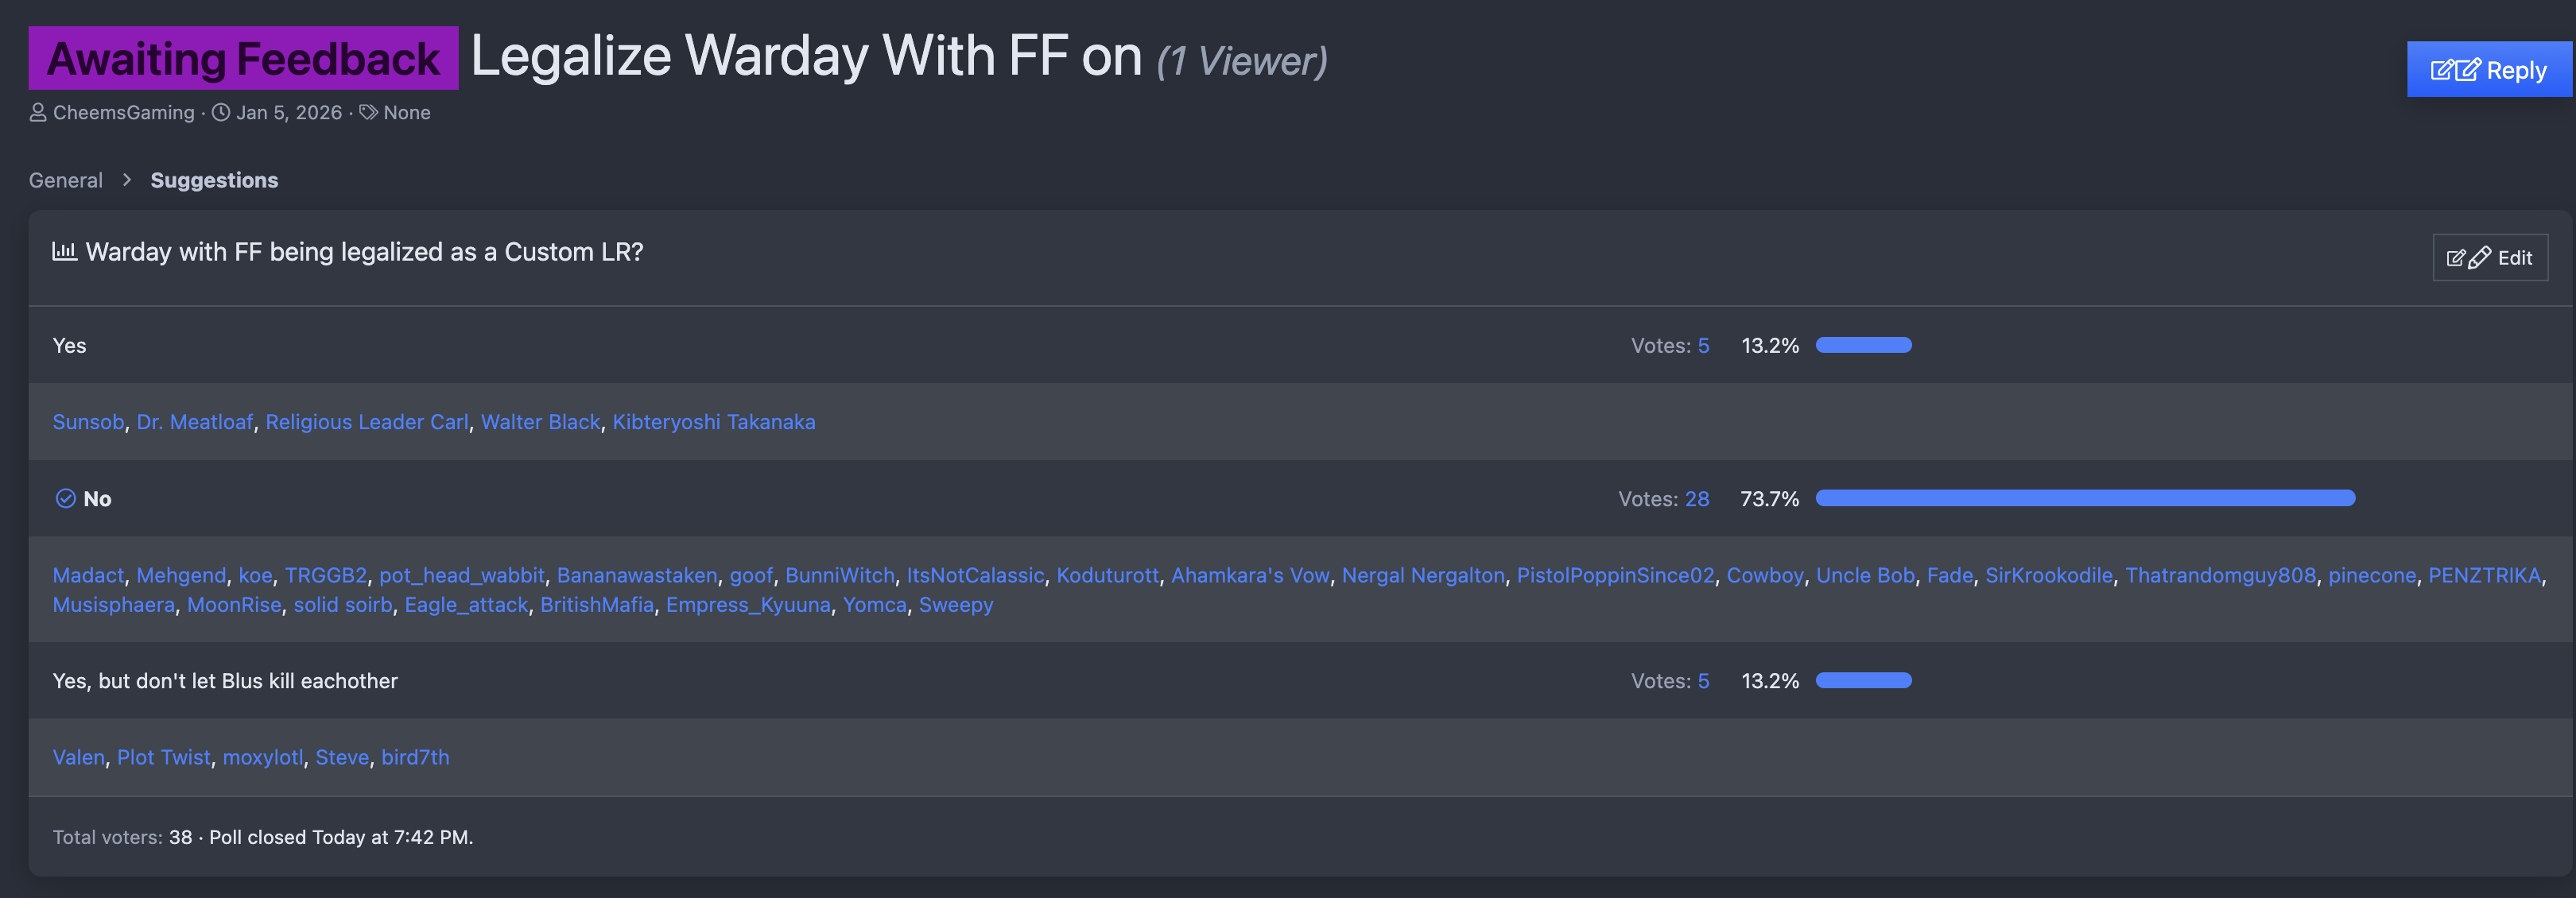This screenshot has height=898, width=2576.
Task: Click the Edit poll button
Action: [x=2489, y=258]
